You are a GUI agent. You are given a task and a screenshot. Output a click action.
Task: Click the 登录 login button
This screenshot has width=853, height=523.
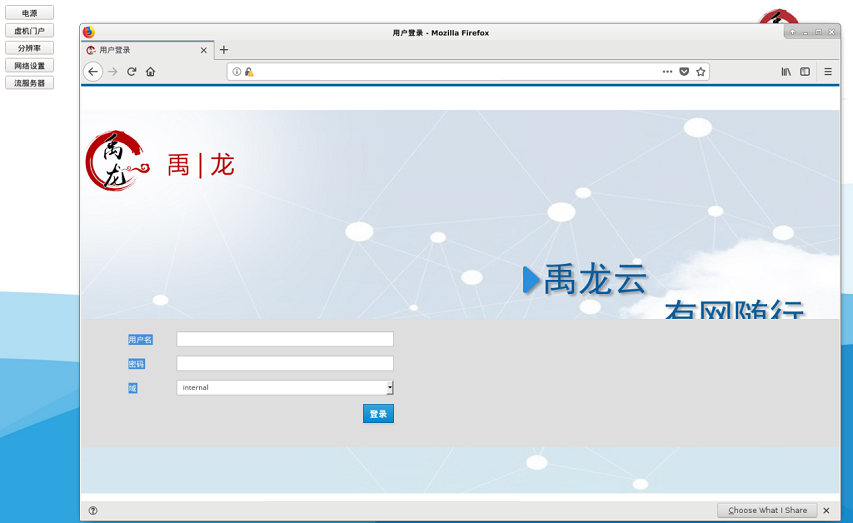click(378, 414)
